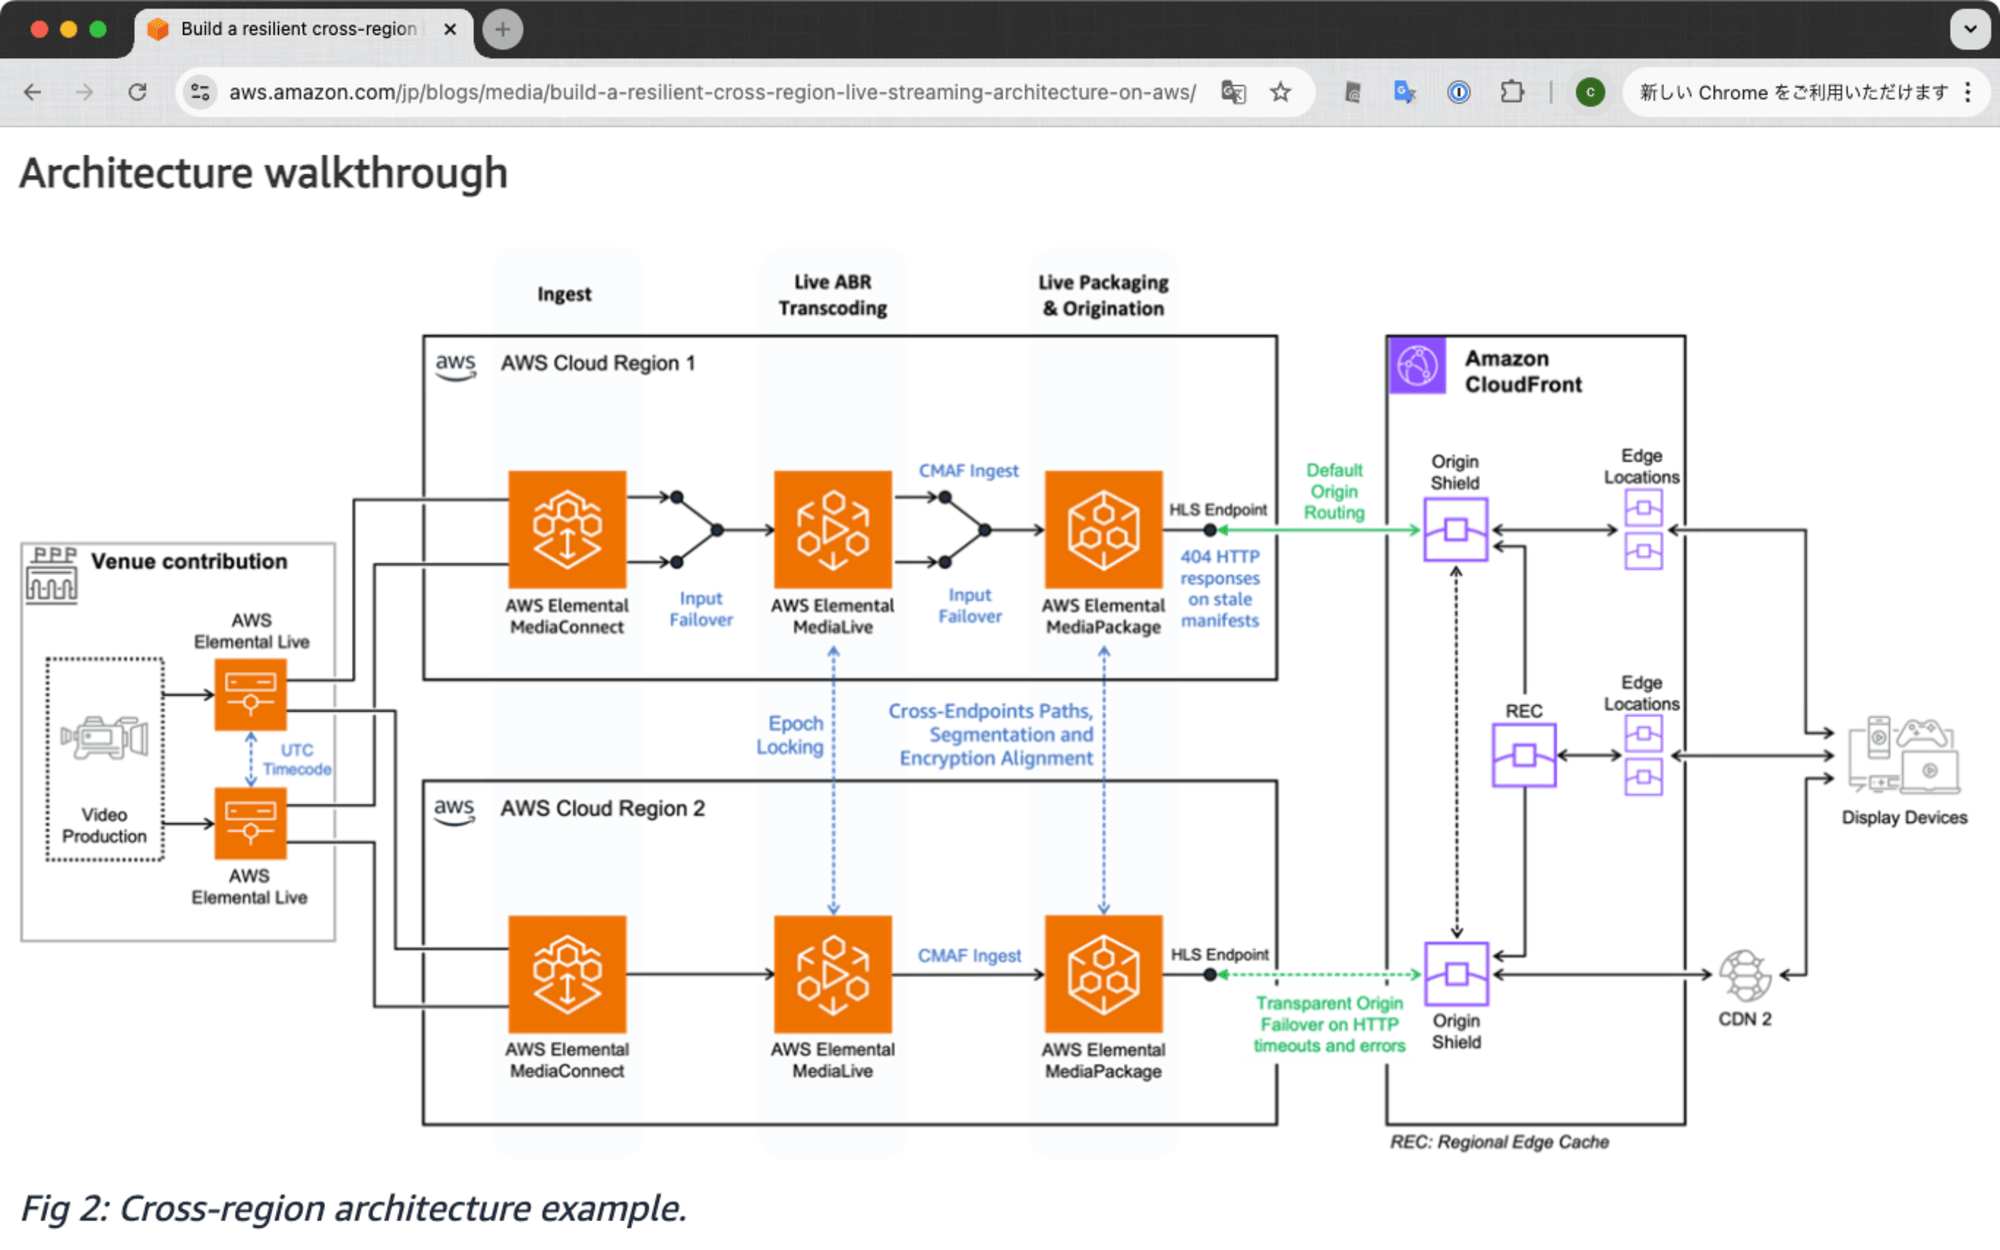2000x1250 pixels.
Task: Click the Region 2 HLS Endpoint label
Action: (1219, 954)
